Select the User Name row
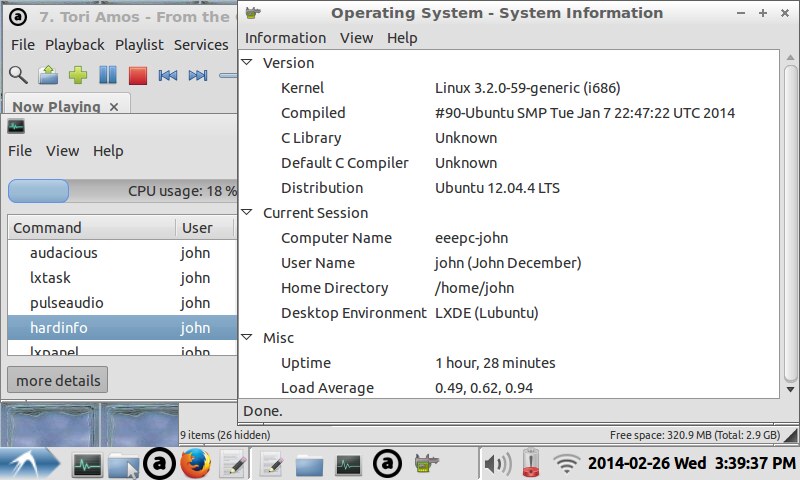800x480 pixels. (x=509, y=263)
